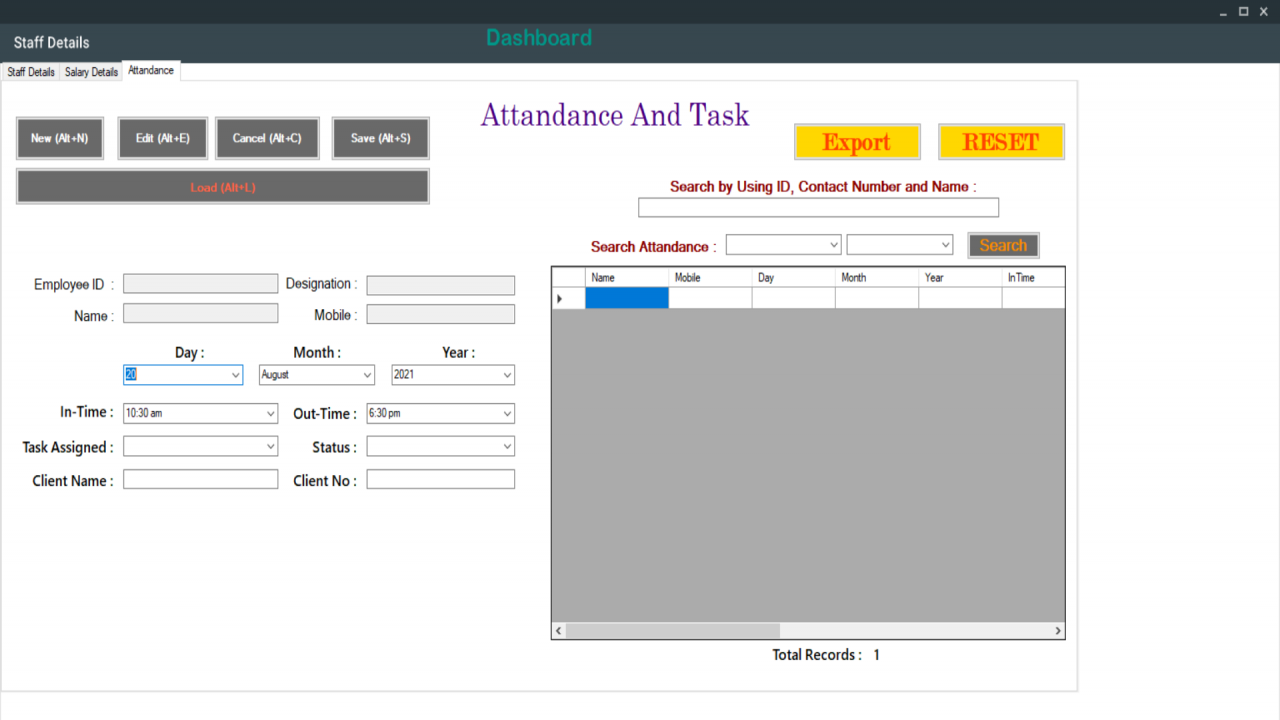Click the Name text field
Image resolution: width=1280 pixels, height=720 pixels.
[200, 314]
